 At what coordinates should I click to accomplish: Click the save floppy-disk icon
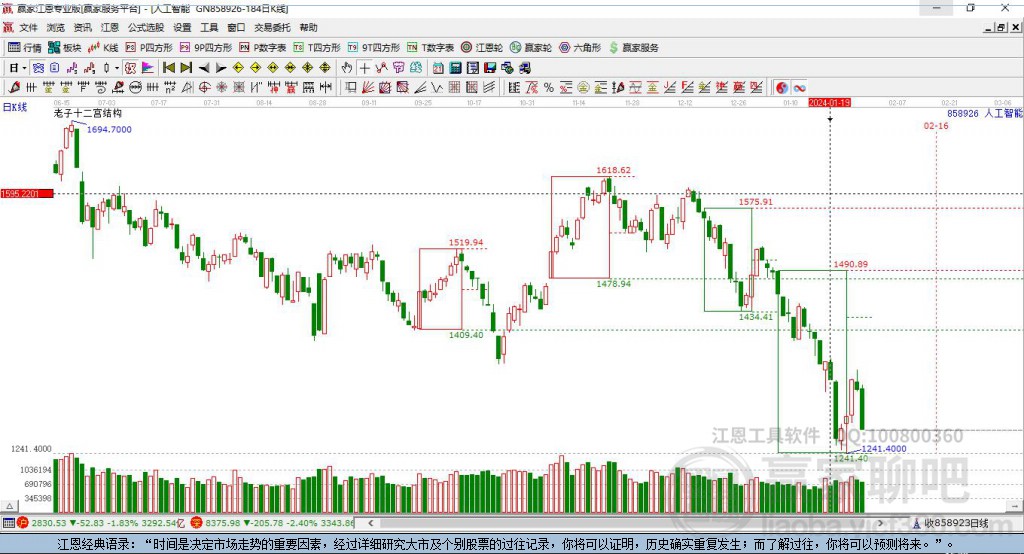(490, 68)
